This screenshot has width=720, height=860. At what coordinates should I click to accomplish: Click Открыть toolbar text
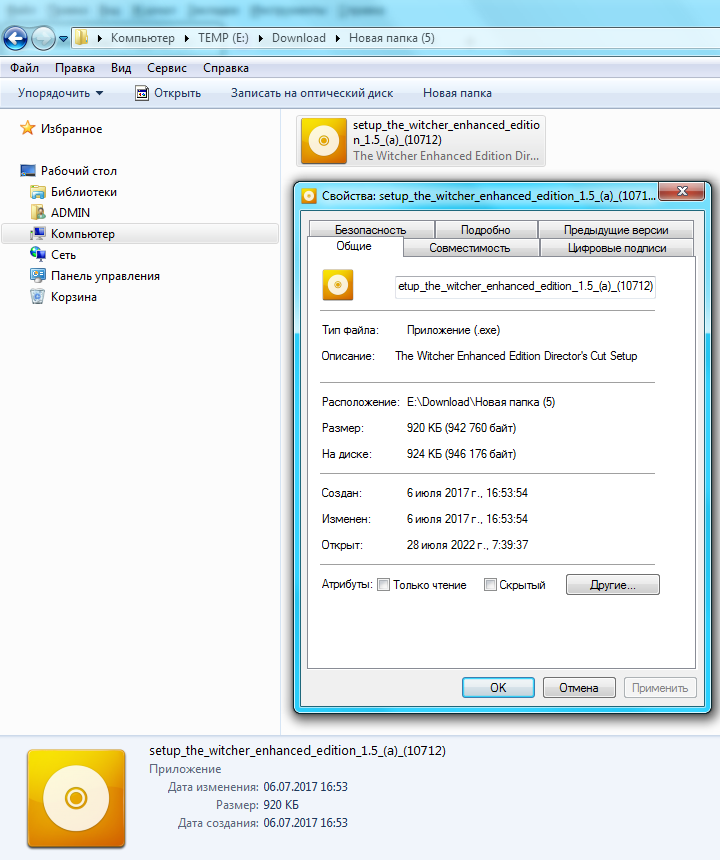click(177, 93)
